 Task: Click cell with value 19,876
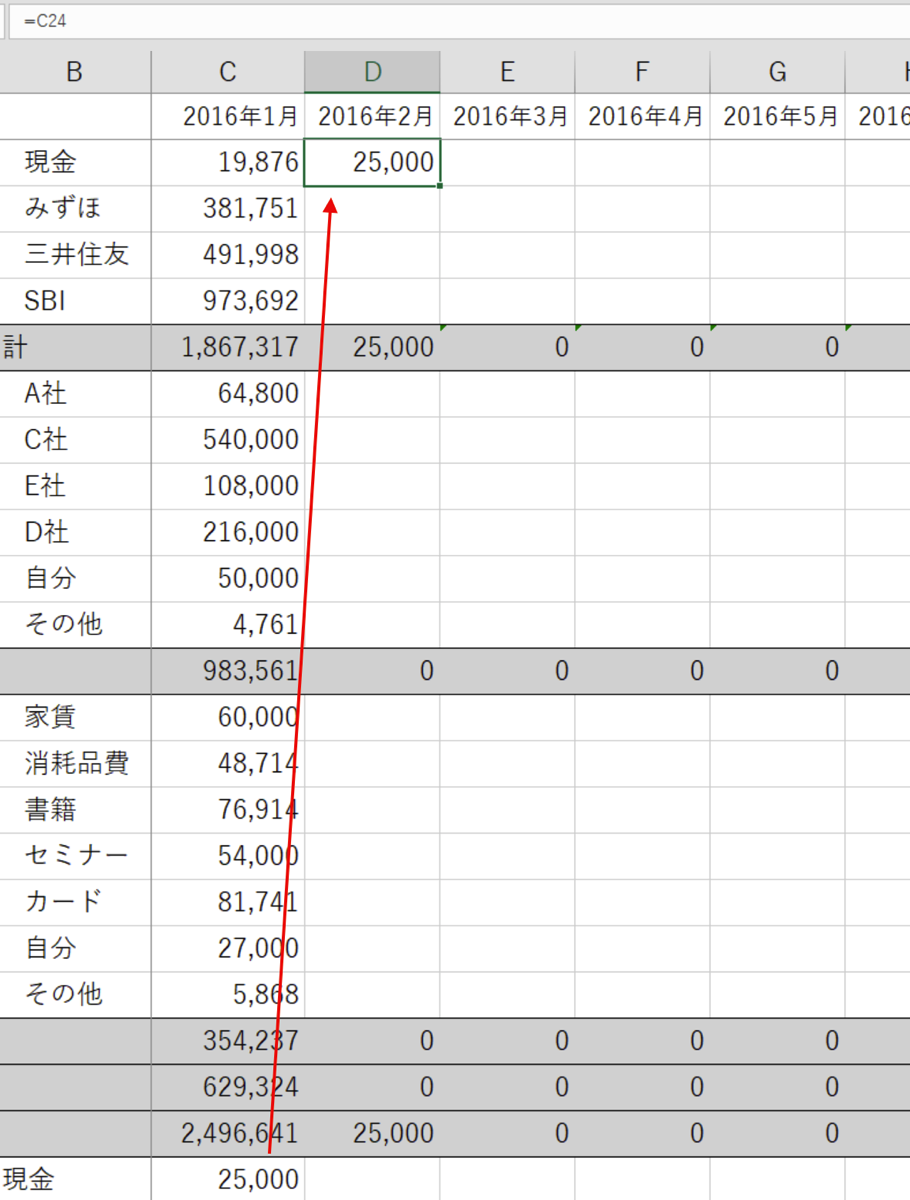tap(228, 162)
